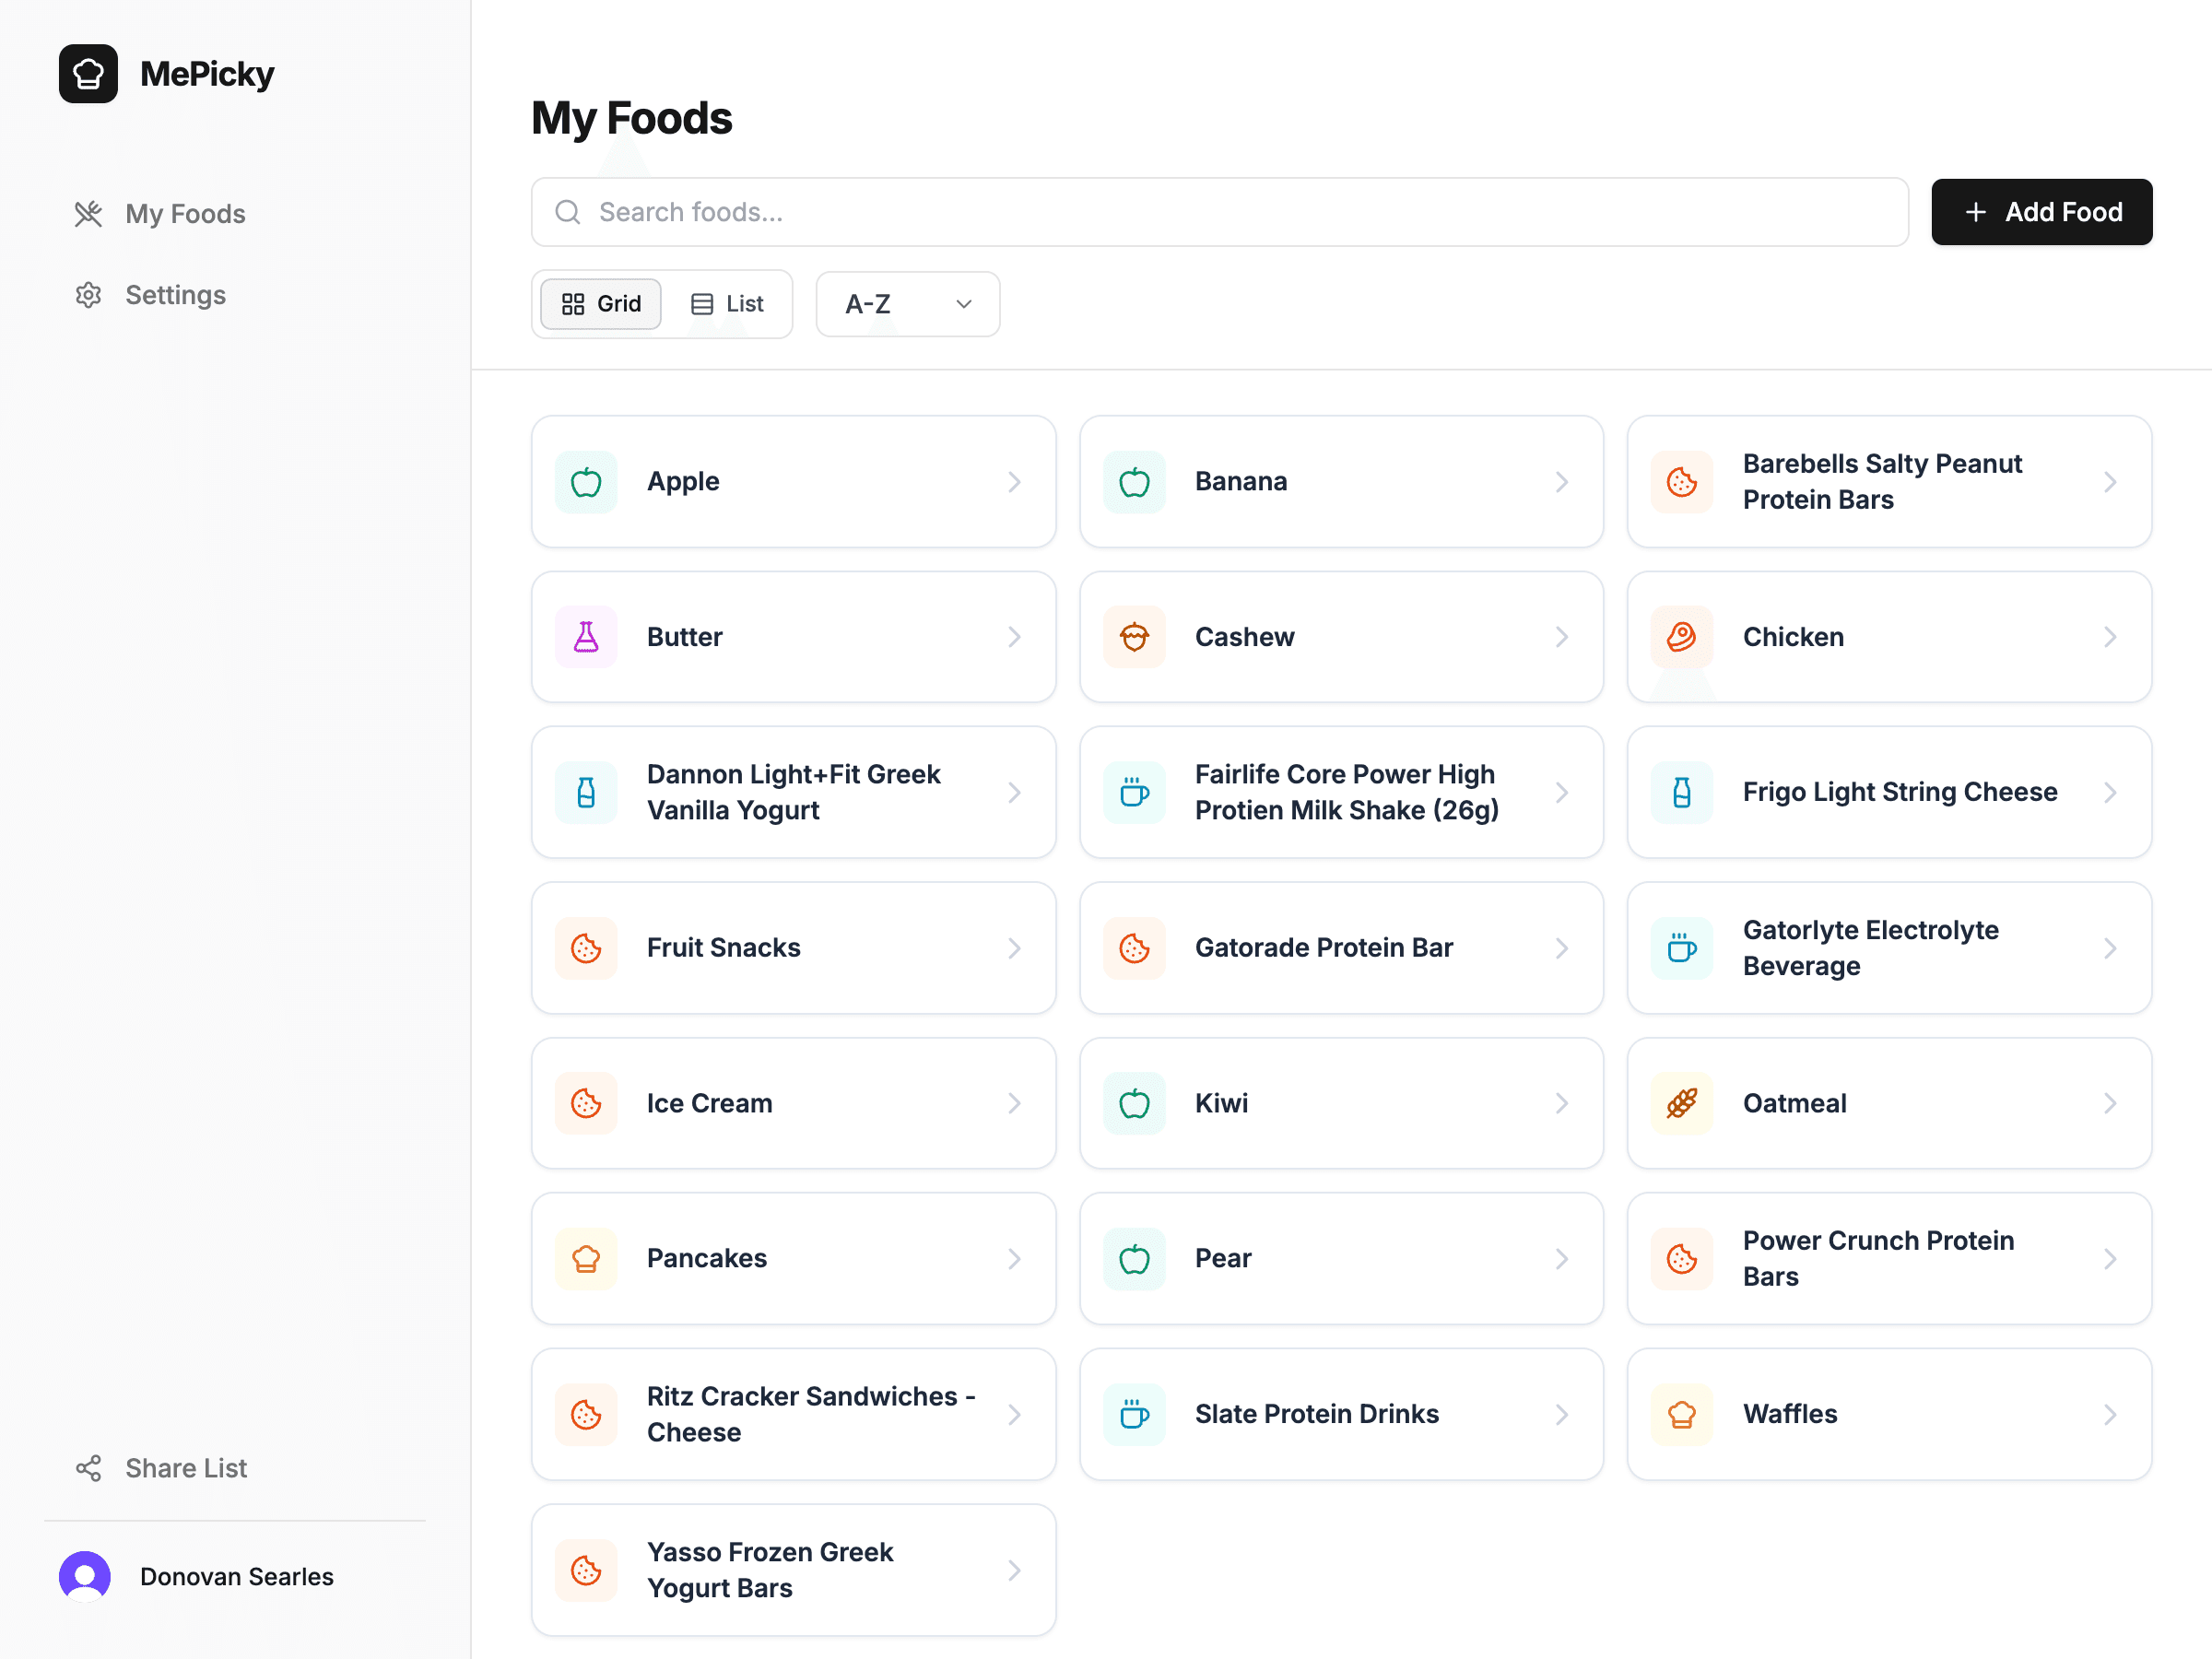Click the apple icon next to Apple
The width and height of the screenshot is (2212, 1659).
[585, 481]
